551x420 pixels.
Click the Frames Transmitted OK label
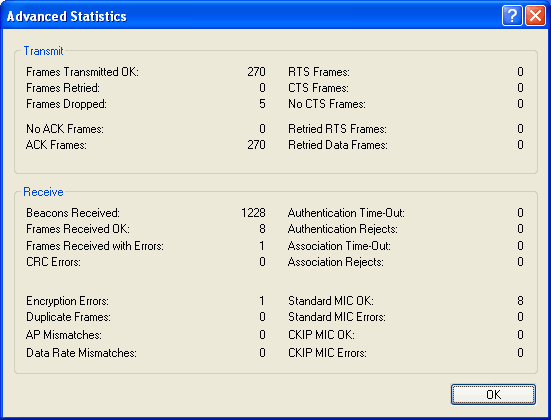[x=82, y=72]
